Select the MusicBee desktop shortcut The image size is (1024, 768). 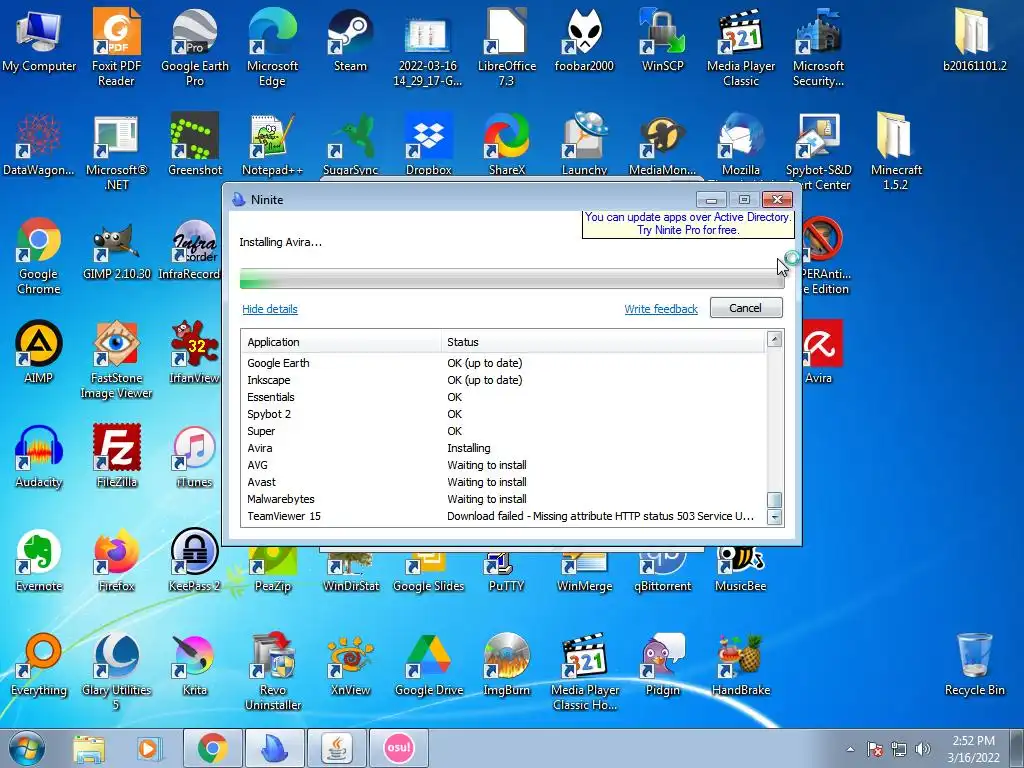point(741,571)
